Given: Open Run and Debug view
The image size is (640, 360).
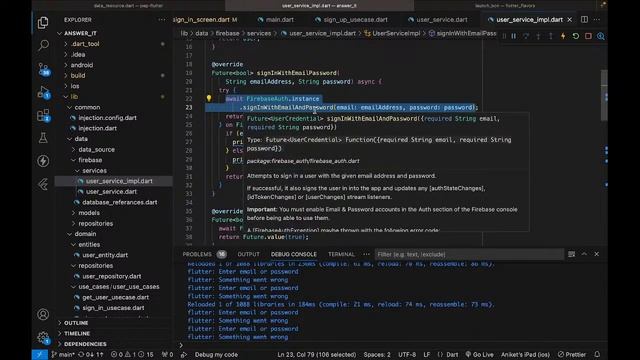Looking at the screenshot, I should 43,93.
